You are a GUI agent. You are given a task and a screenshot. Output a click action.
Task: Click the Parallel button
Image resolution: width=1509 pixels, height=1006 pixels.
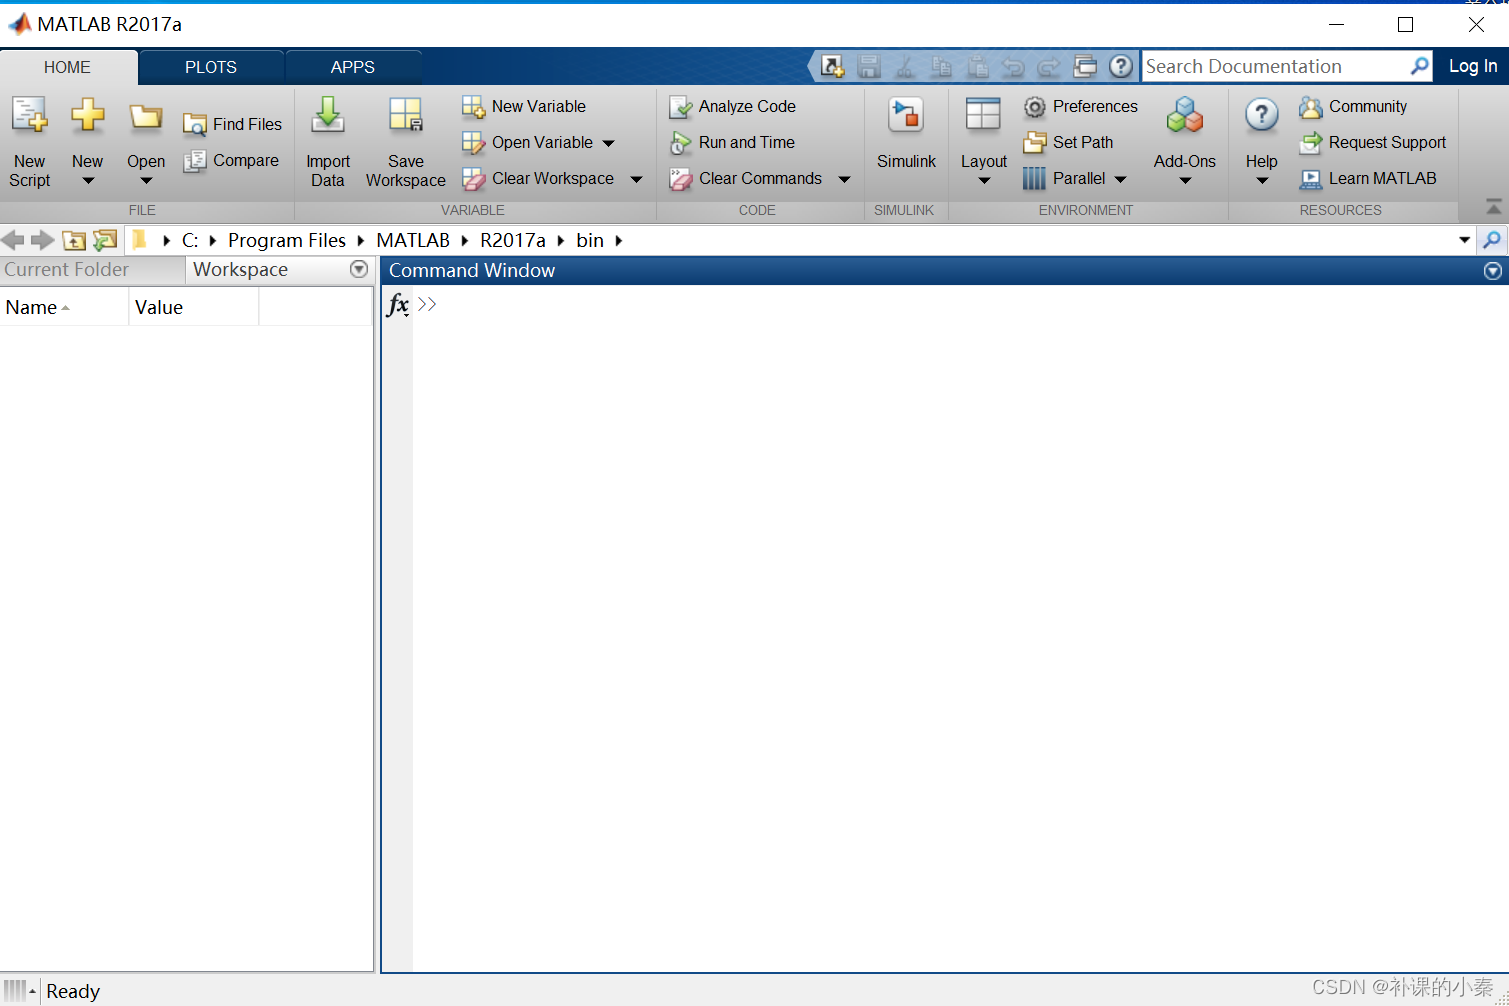pos(1064,178)
